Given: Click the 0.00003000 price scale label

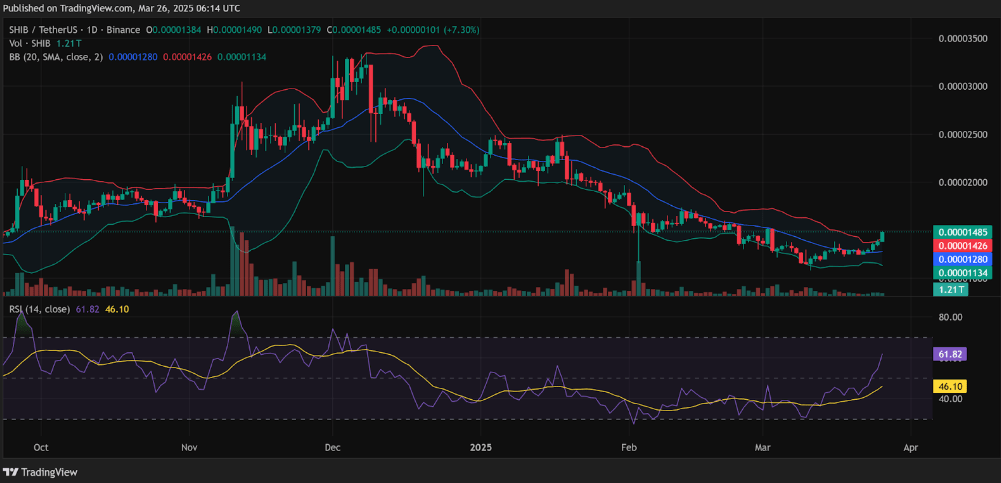Looking at the screenshot, I should pyautogui.click(x=964, y=86).
